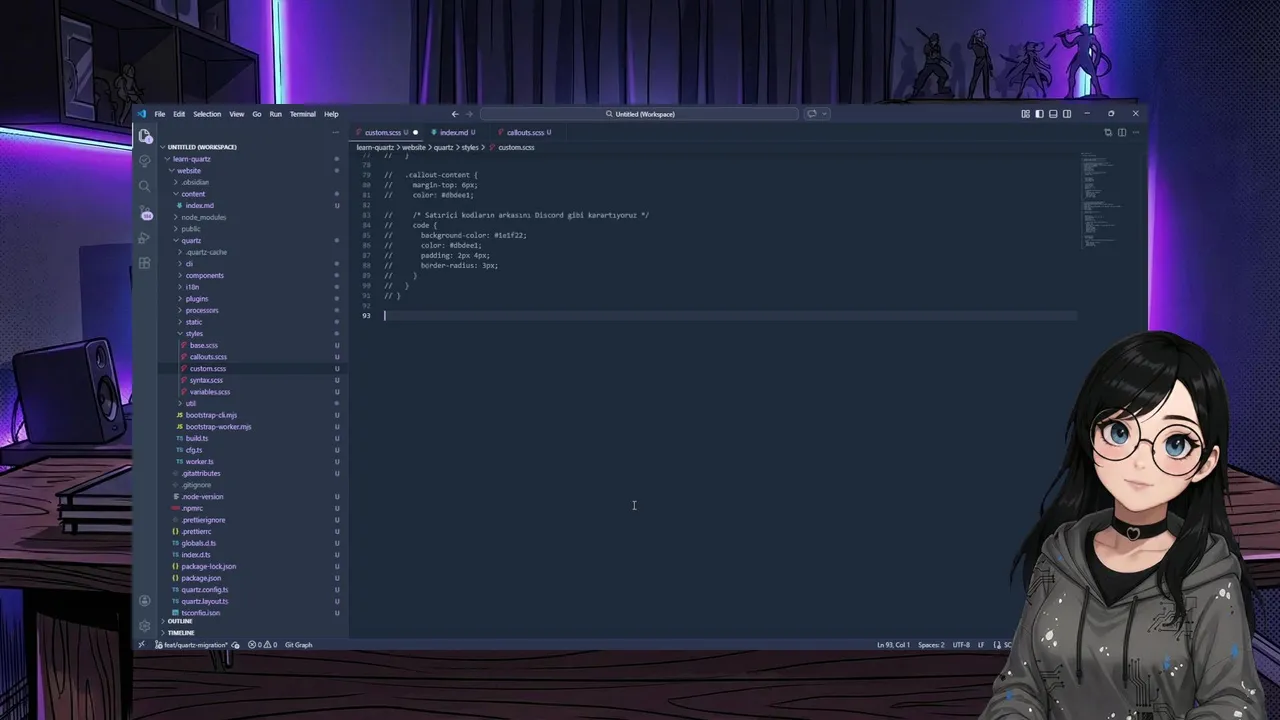The height and width of the screenshot is (720, 1280).
Task: Open the Terminal menu
Action: 303,114
